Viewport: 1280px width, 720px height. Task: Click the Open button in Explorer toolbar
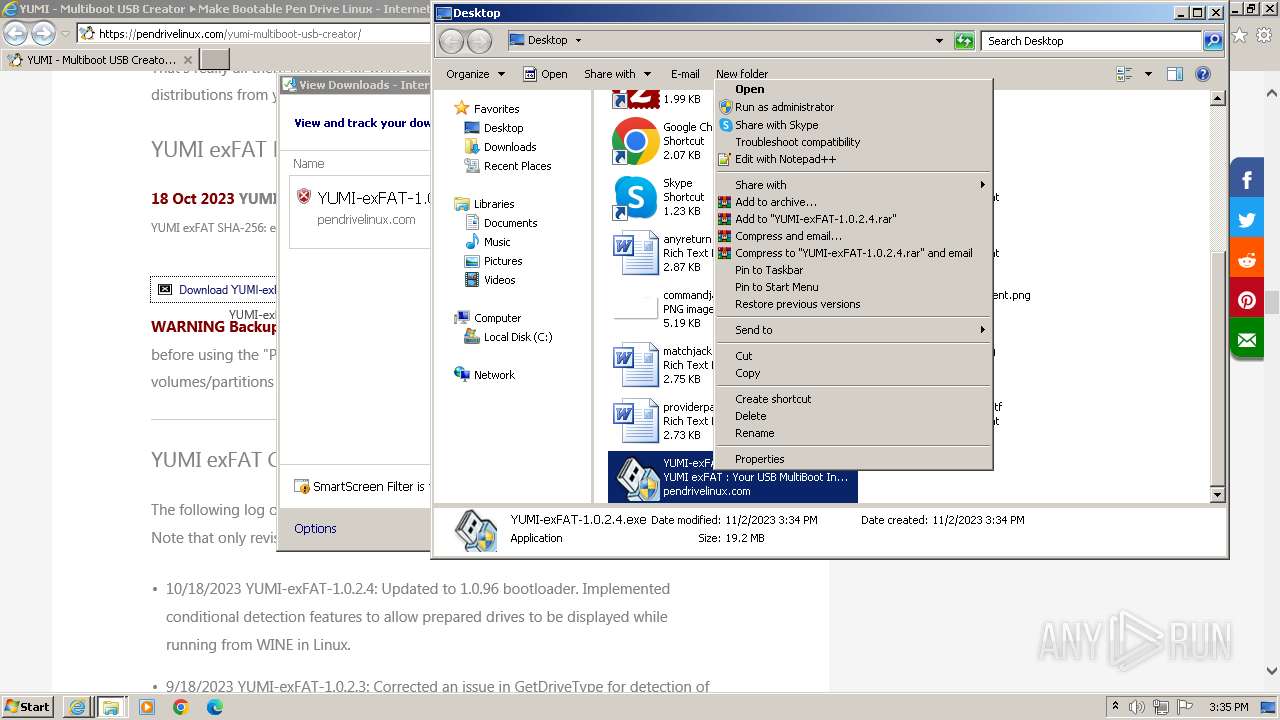pos(546,74)
